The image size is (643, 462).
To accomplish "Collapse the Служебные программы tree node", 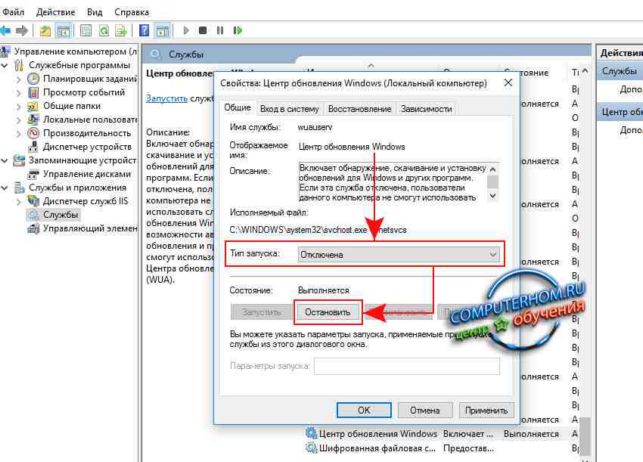I will [5, 65].
